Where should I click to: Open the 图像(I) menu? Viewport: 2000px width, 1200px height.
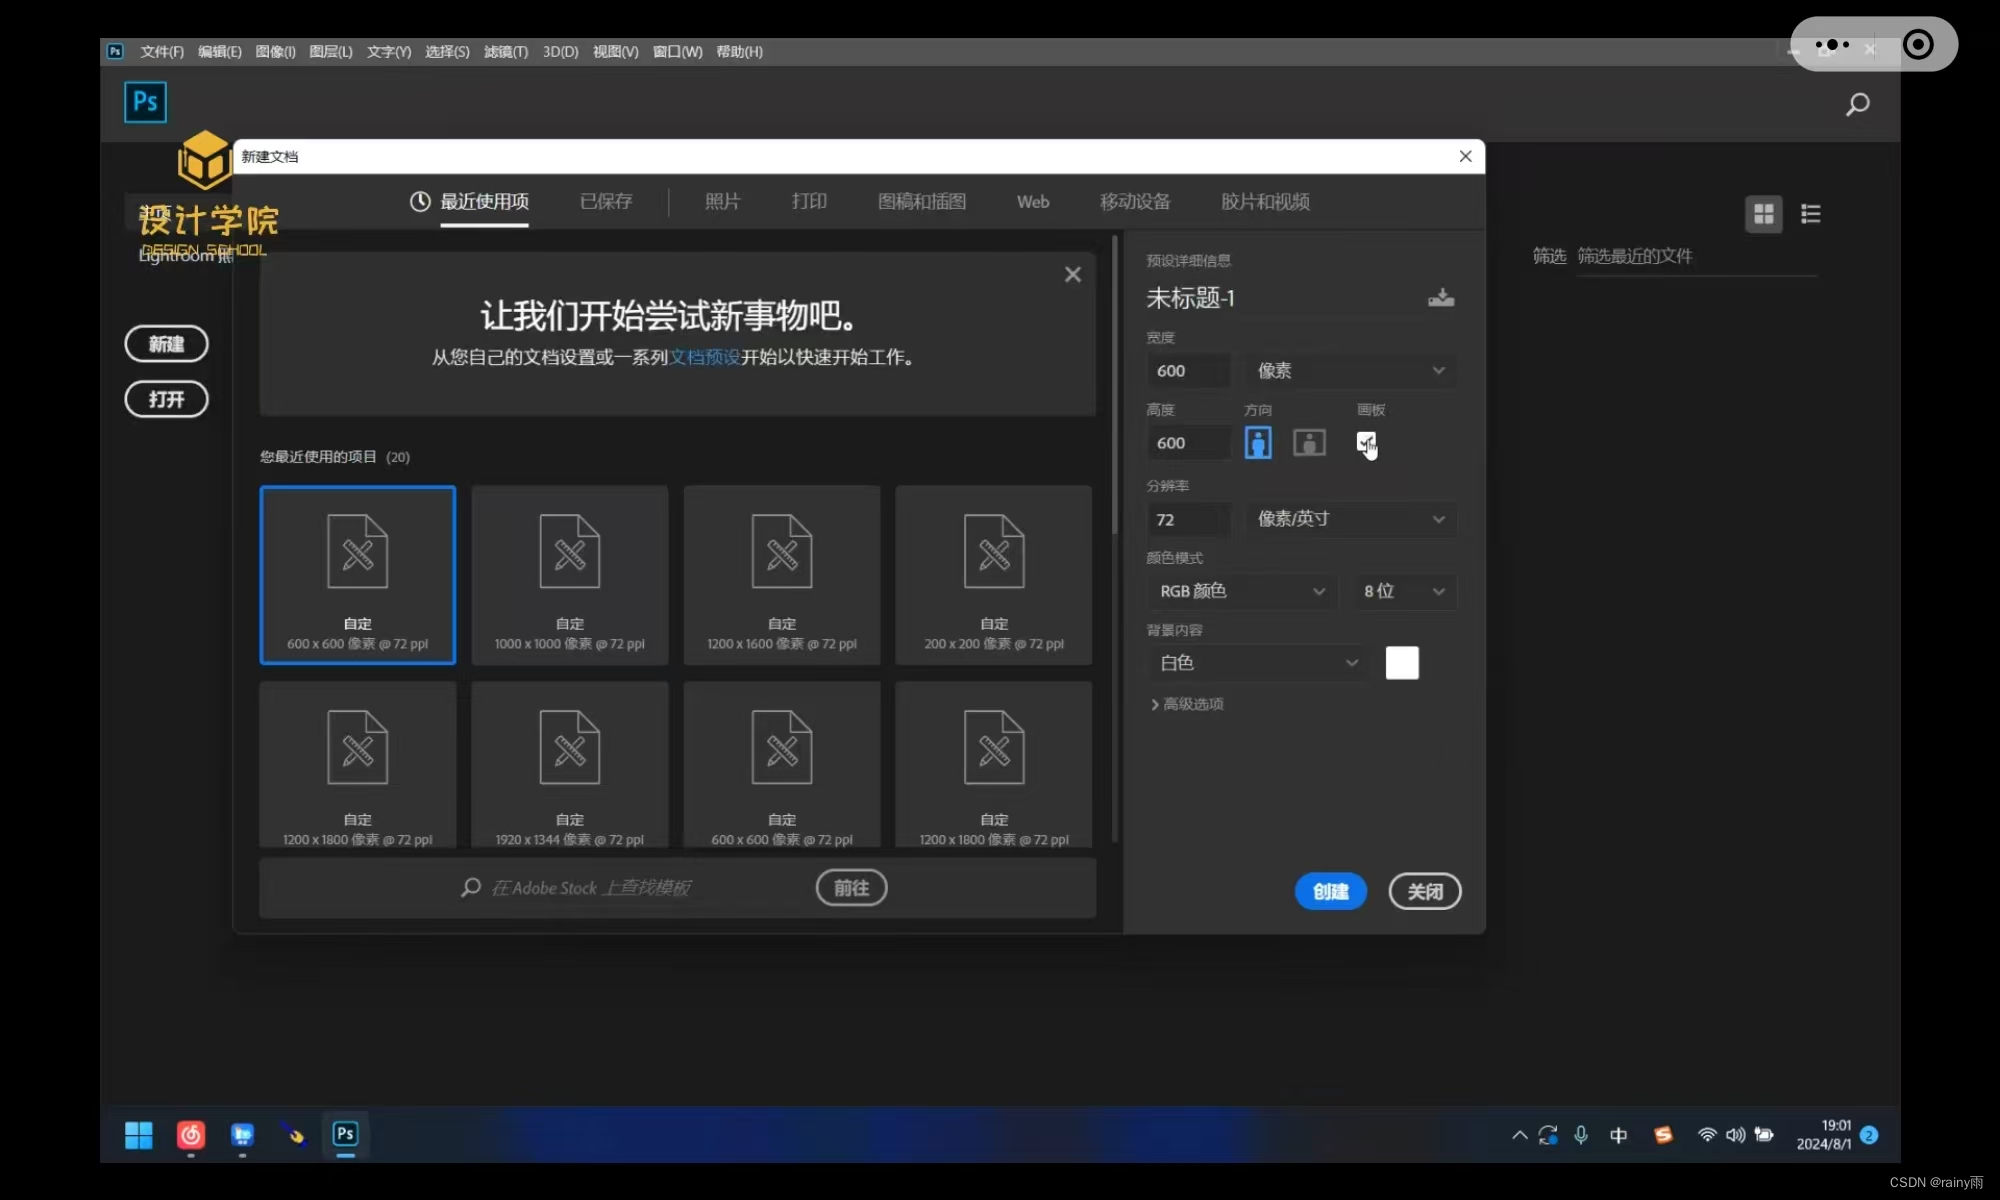pos(275,52)
